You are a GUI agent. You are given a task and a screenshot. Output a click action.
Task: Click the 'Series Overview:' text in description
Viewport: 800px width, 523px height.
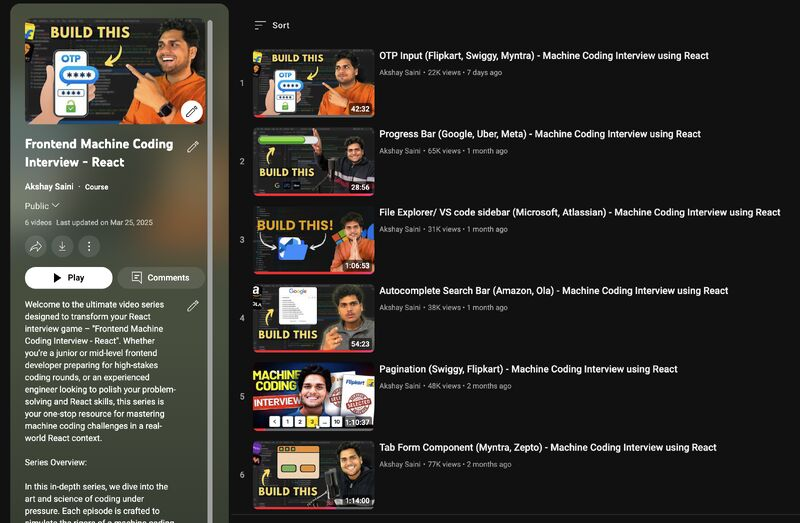56,462
